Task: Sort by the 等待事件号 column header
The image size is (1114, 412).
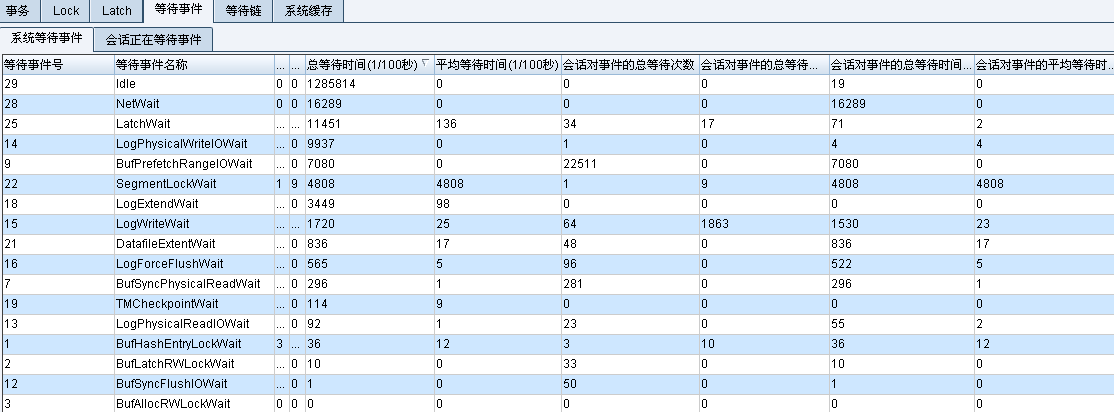Action: pyautogui.click(x=56, y=64)
